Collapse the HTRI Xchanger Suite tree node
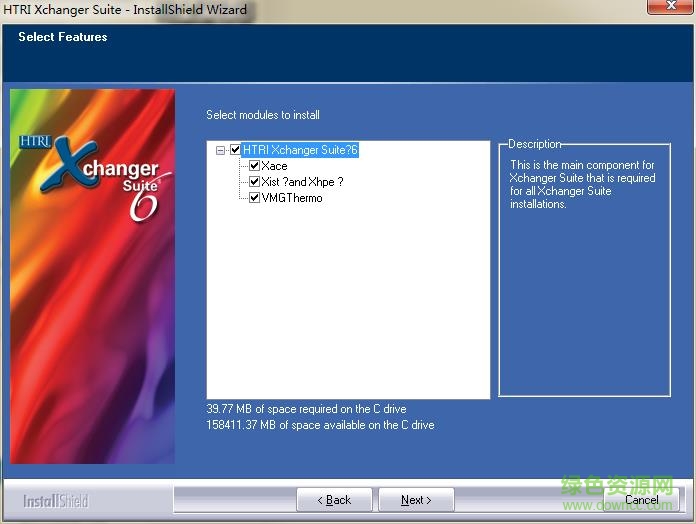 [x=221, y=150]
